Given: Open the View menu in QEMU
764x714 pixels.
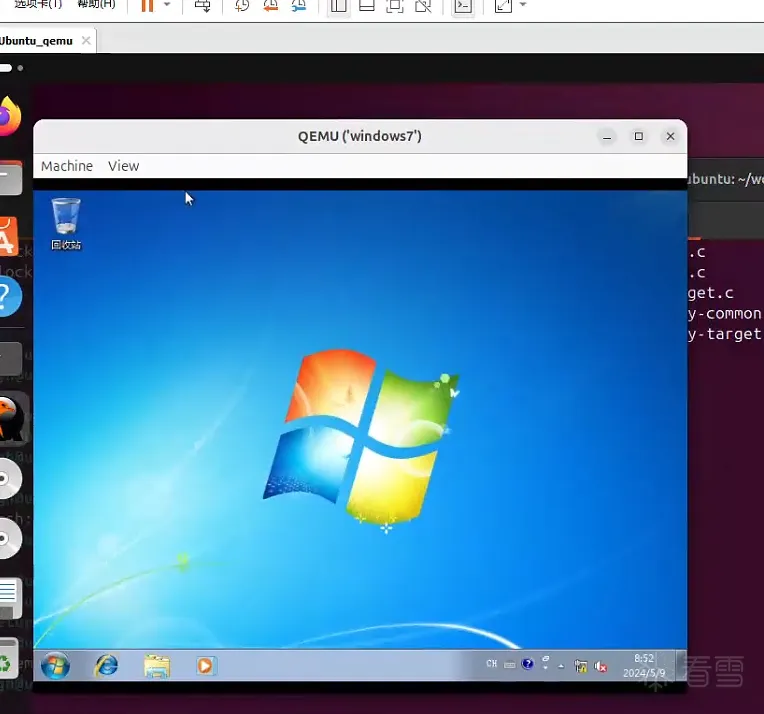Looking at the screenshot, I should (x=123, y=166).
